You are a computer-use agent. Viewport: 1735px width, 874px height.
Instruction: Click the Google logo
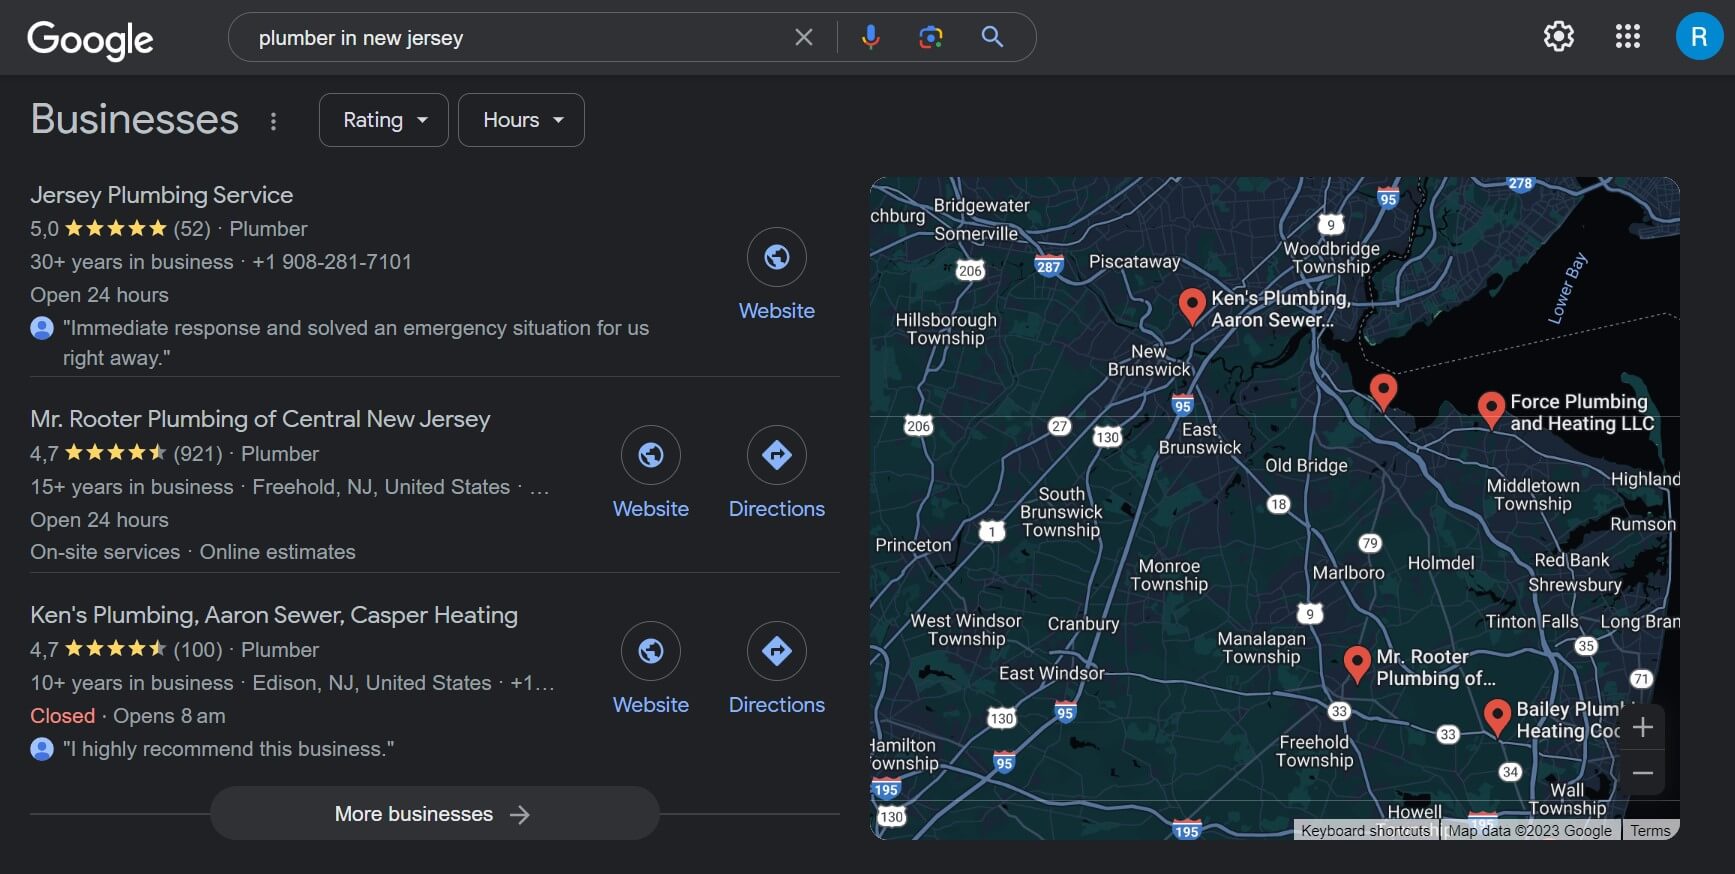[90, 39]
